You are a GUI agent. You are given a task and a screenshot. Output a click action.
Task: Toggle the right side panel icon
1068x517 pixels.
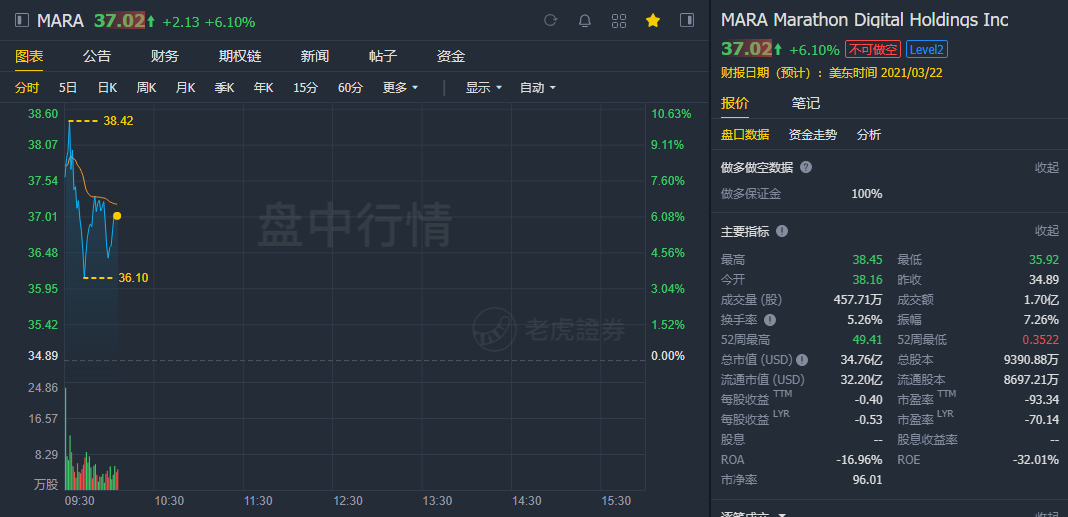(687, 20)
